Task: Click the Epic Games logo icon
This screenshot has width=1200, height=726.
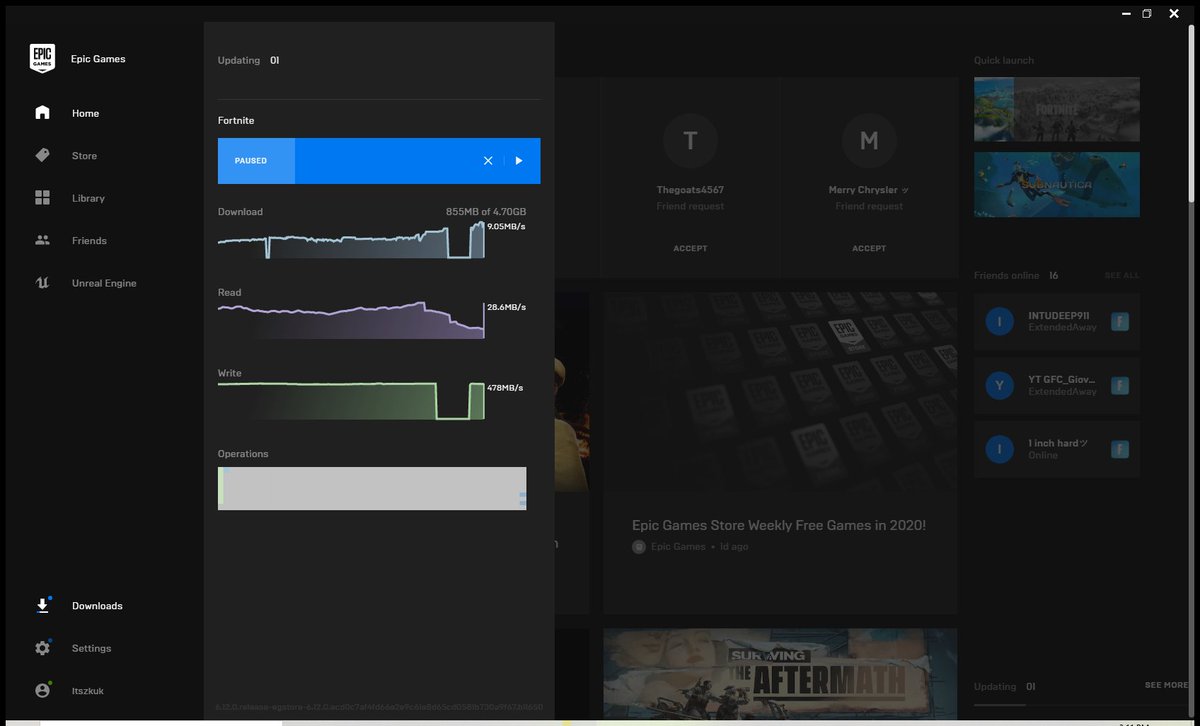Action: tap(42, 59)
